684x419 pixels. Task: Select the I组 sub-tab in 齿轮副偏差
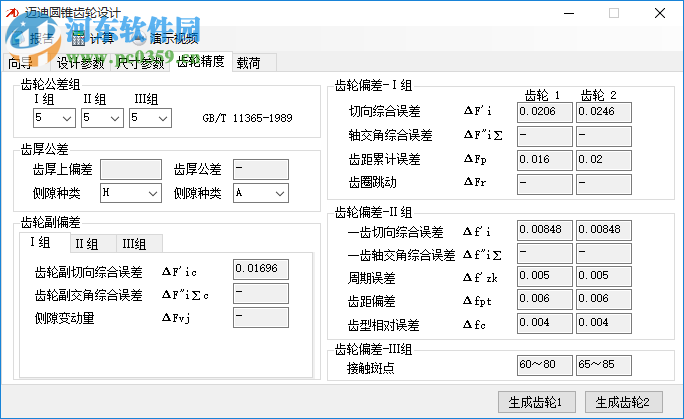pos(44,242)
